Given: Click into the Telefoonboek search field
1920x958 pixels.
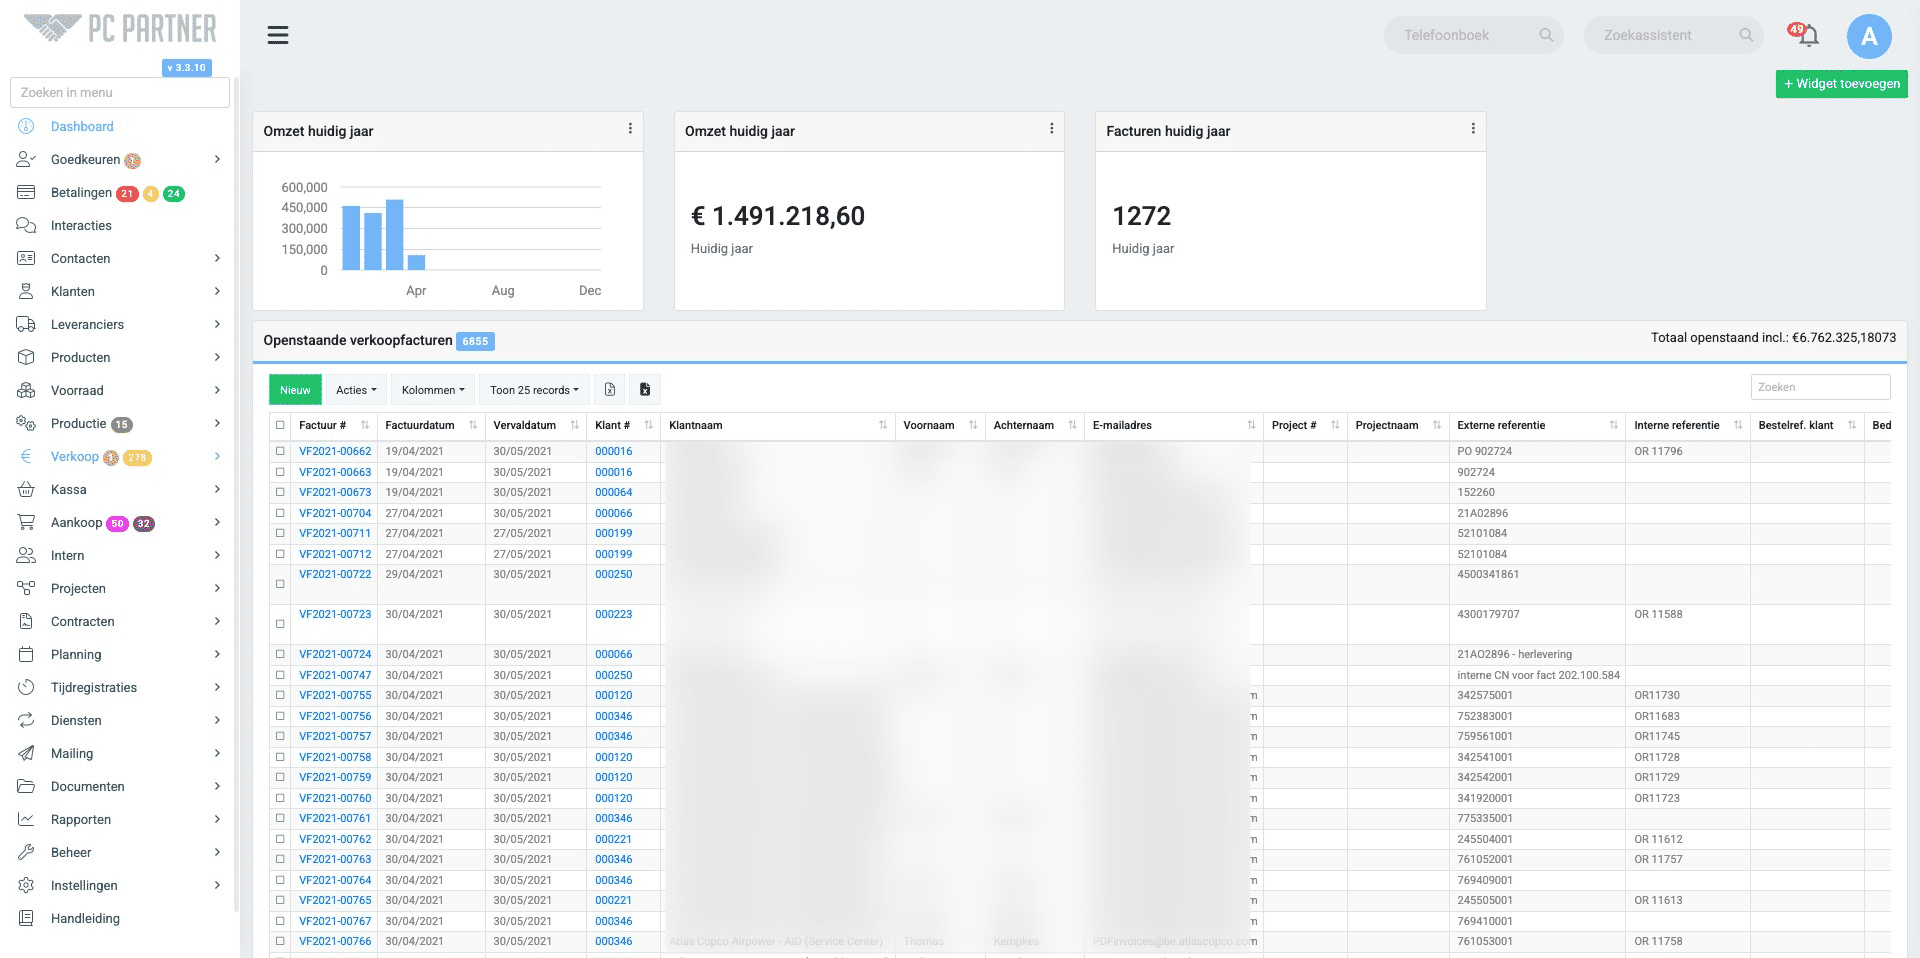Looking at the screenshot, I should (1473, 35).
